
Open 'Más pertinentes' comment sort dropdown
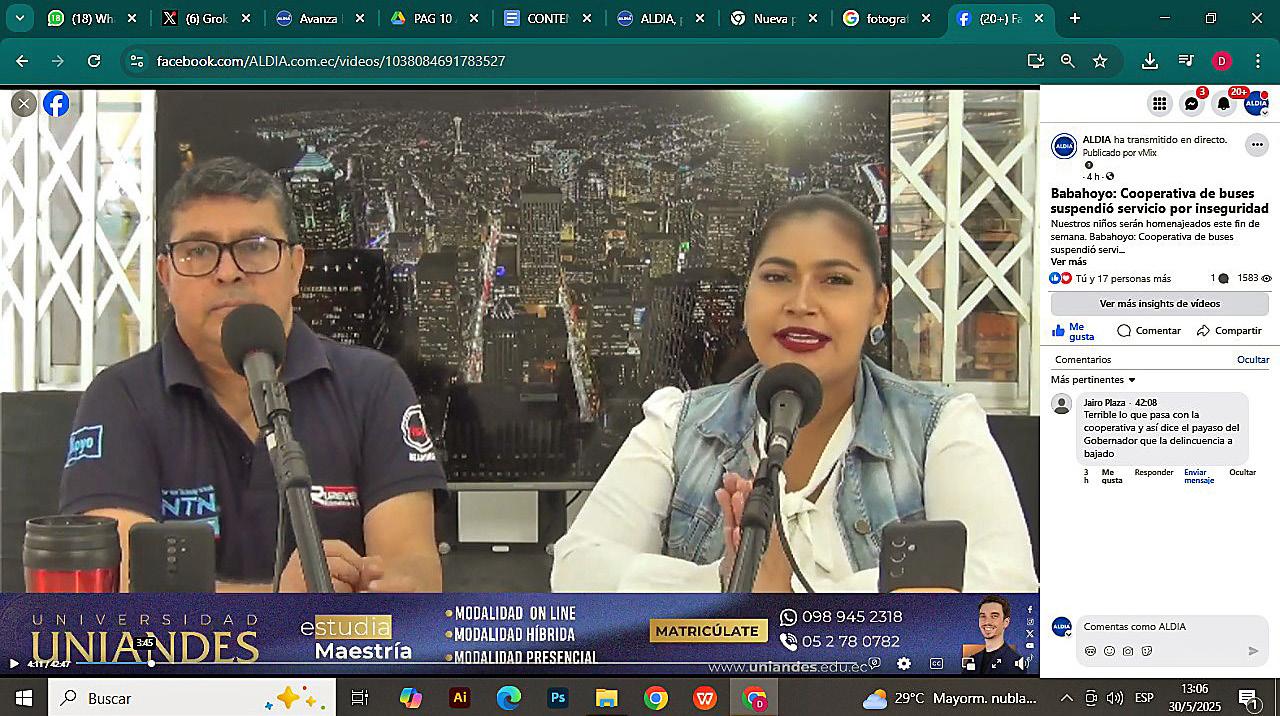click(x=1094, y=380)
